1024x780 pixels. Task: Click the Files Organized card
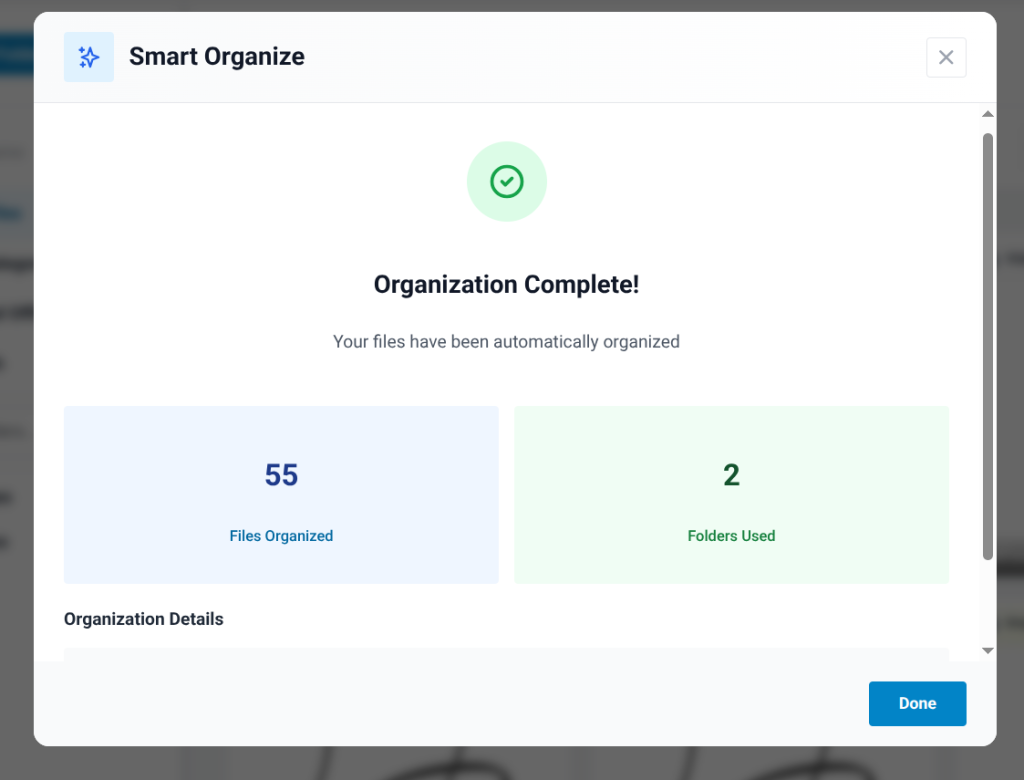(281, 495)
